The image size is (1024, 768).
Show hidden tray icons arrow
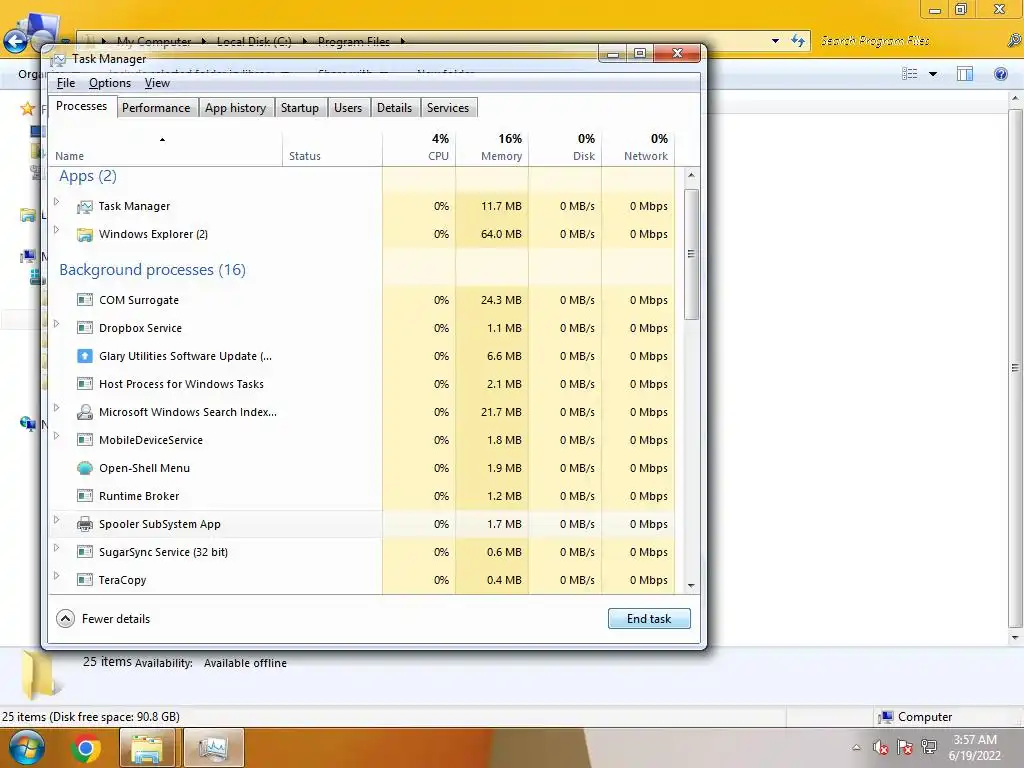pos(856,748)
